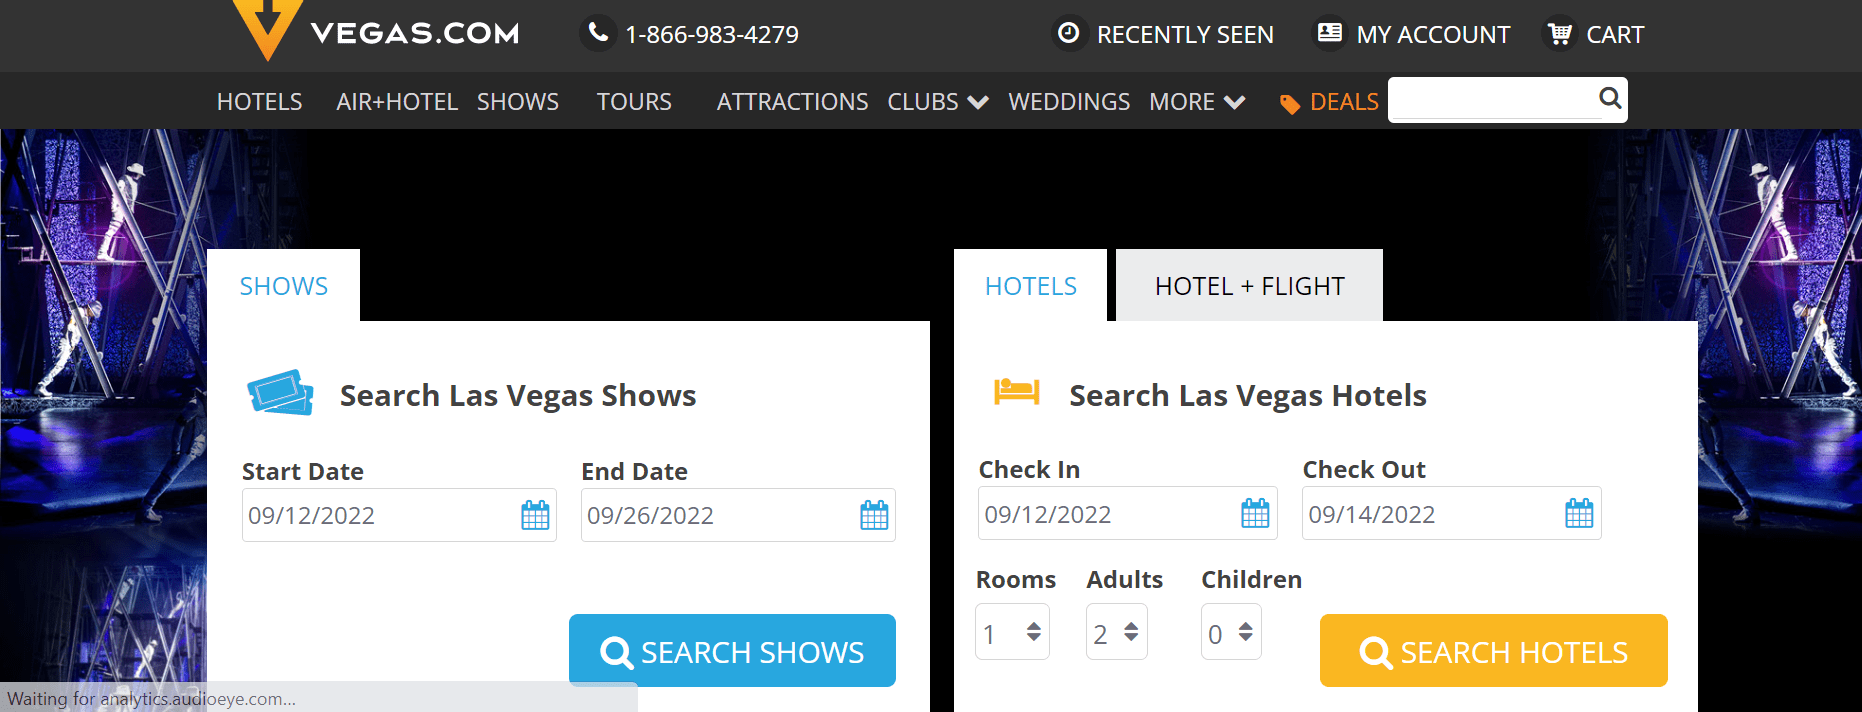Open the Adults count selector
Screen dimensions: 1862x712
(x=1117, y=632)
